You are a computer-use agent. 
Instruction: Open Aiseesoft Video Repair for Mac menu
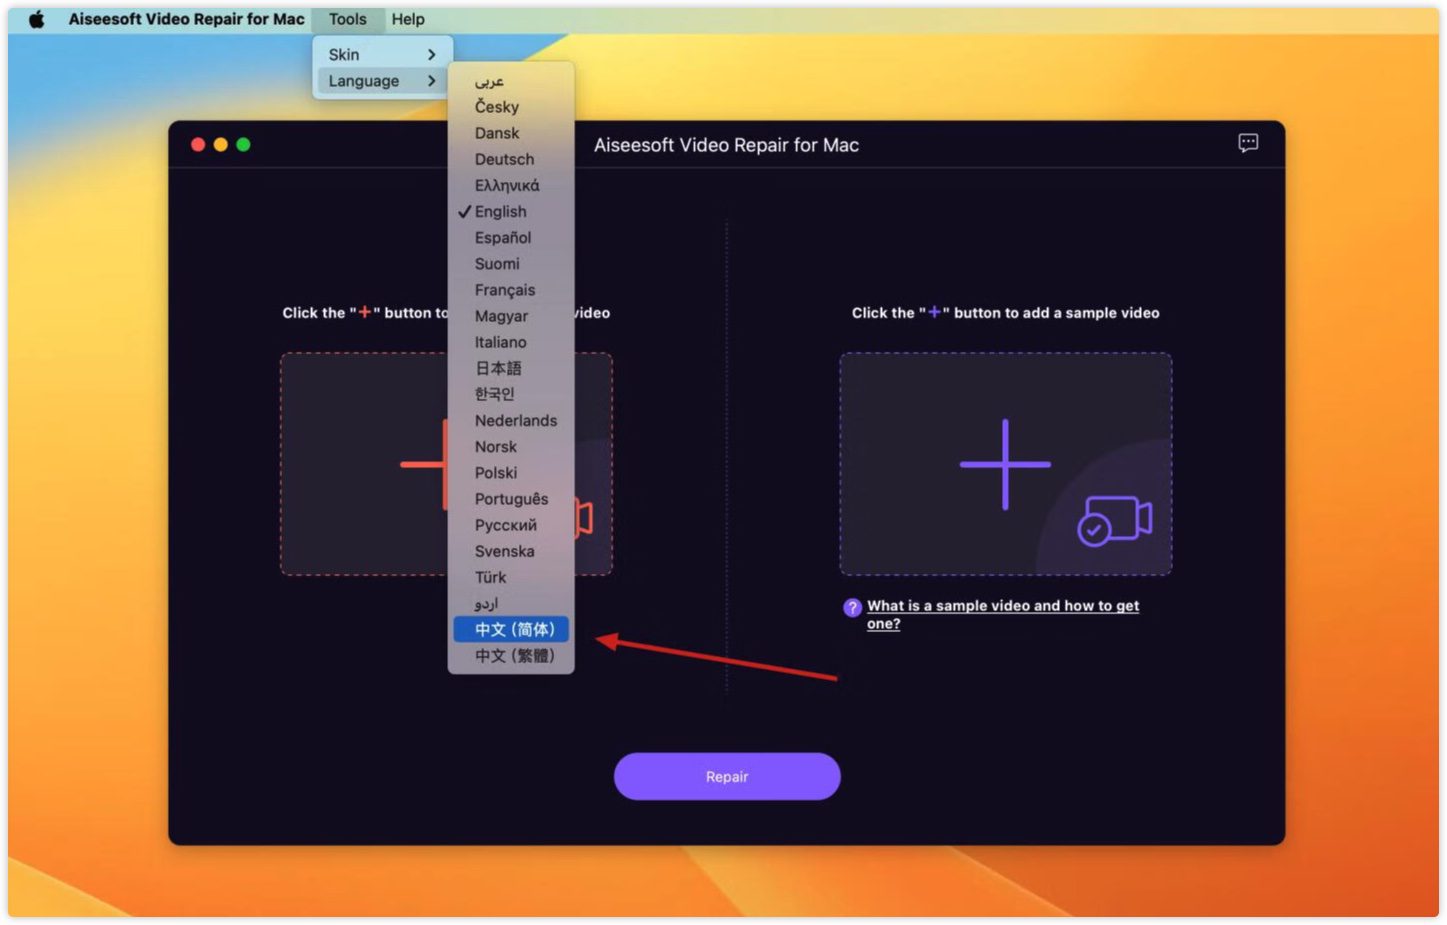pyautogui.click(x=186, y=19)
